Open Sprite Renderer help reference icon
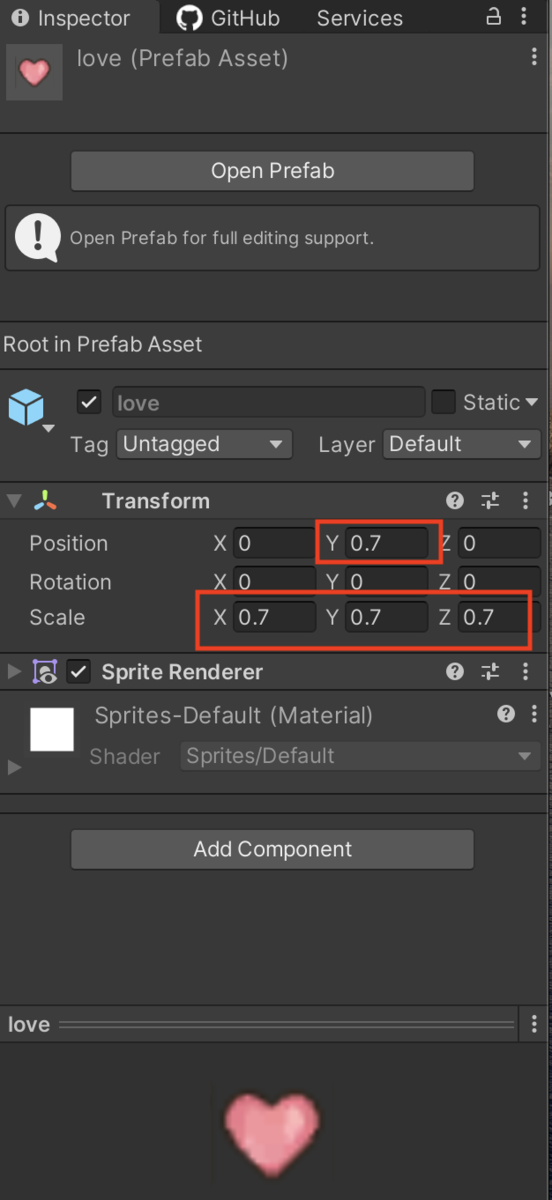This screenshot has width=552, height=1200. pyautogui.click(x=455, y=671)
